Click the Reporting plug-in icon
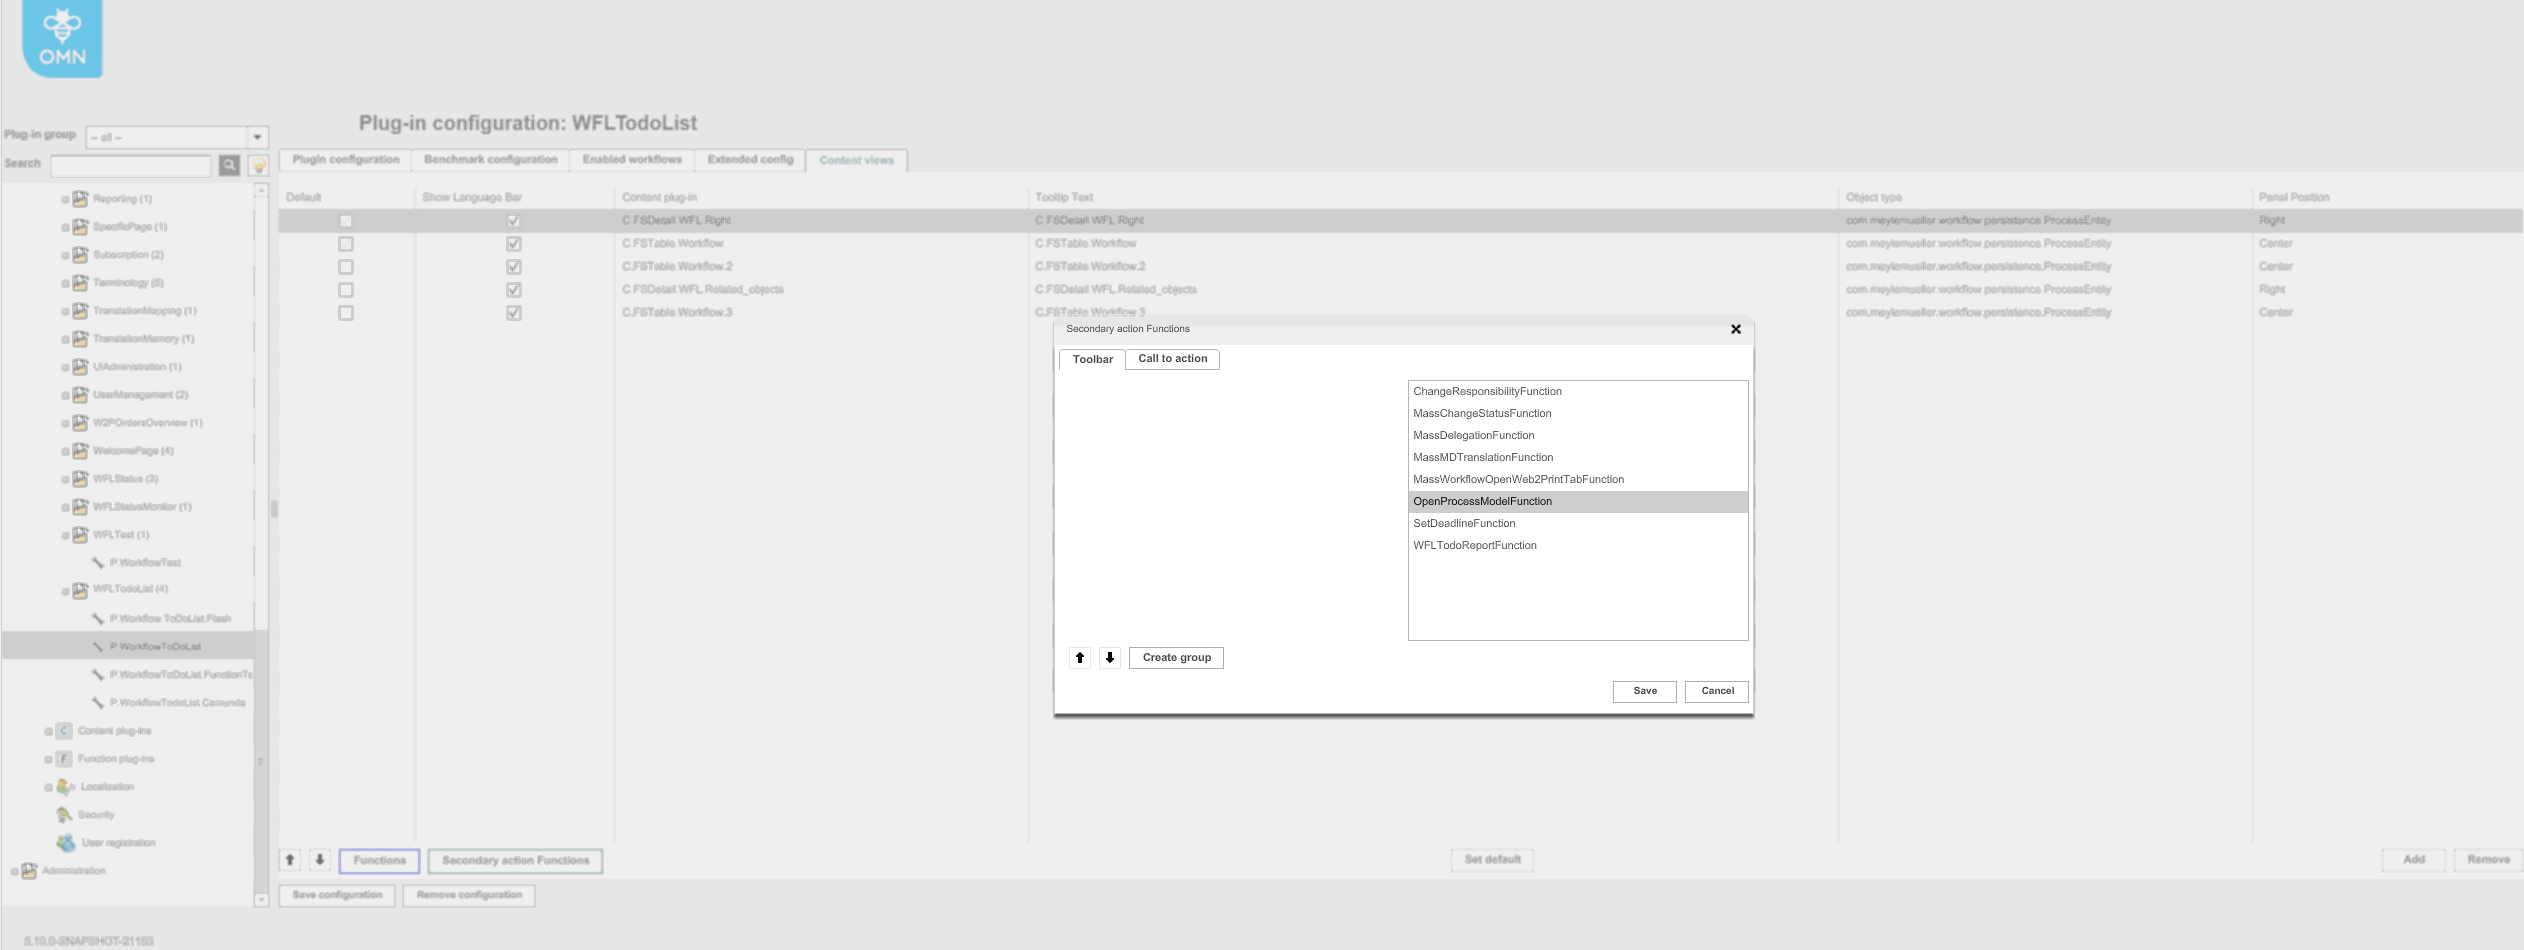The image size is (2524, 950). tap(80, 199)
